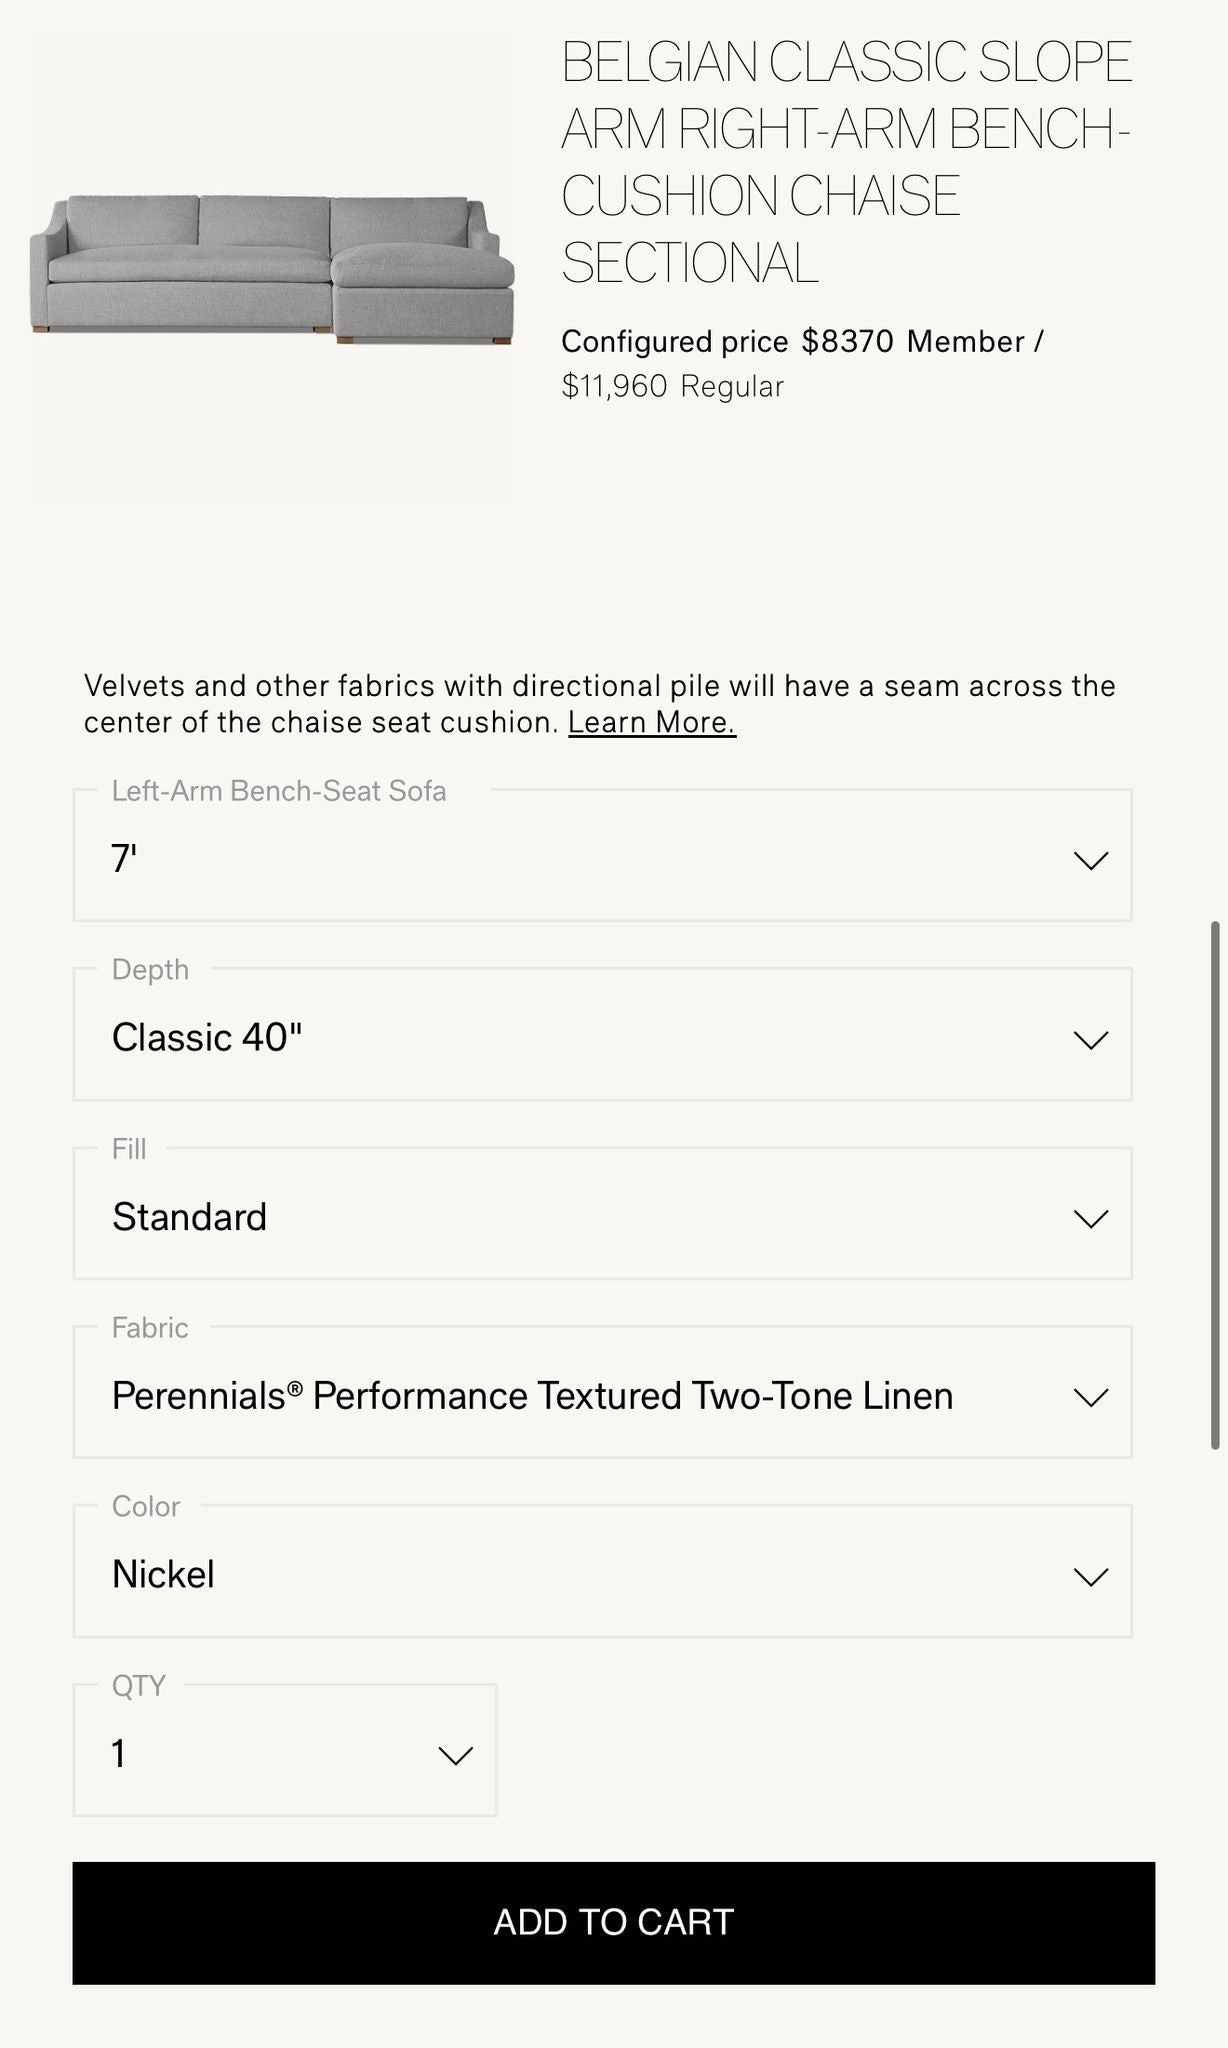Click the $11,960 Regular price text

(x=672, y=386)
